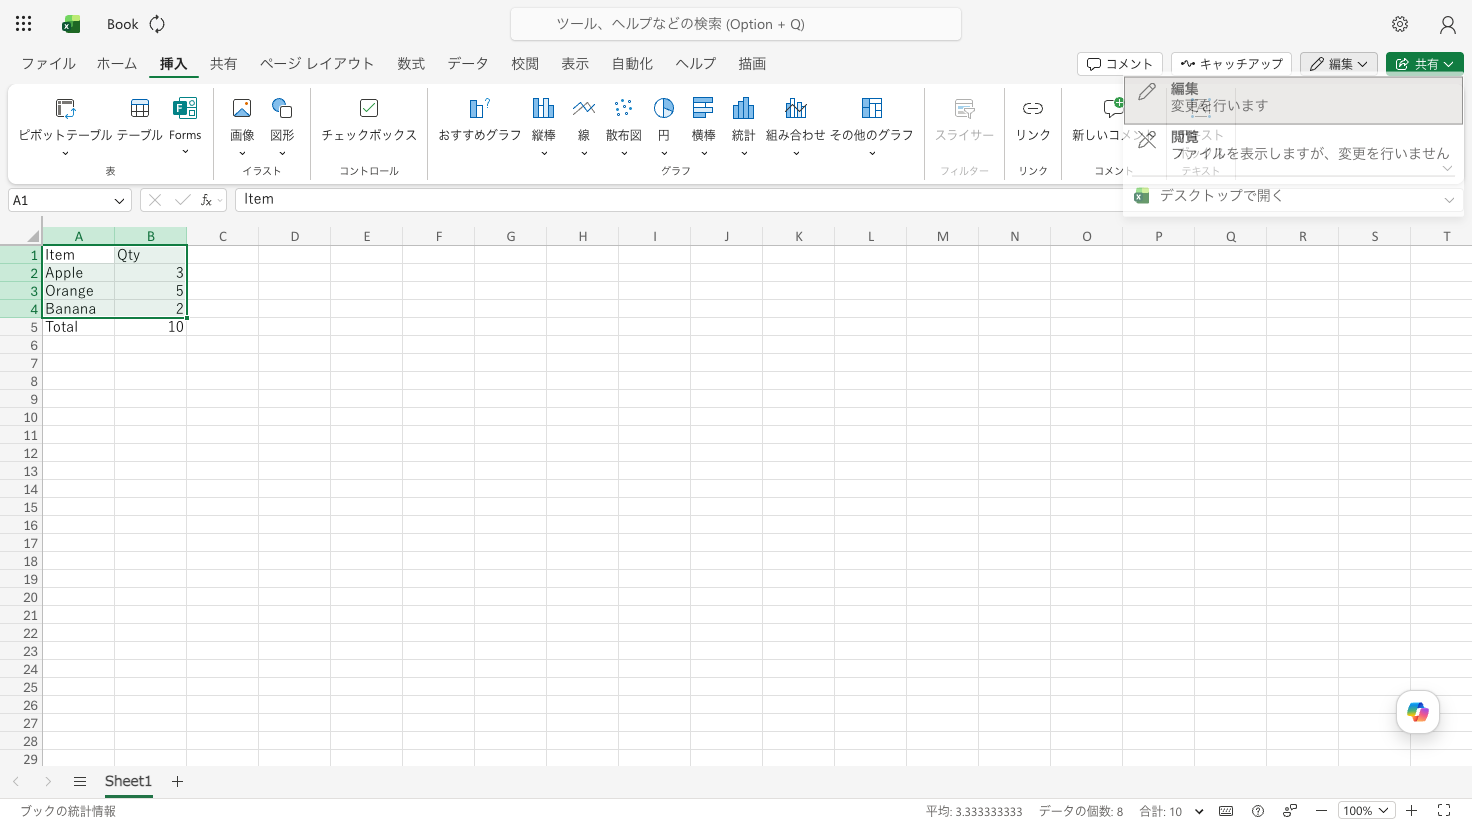Open the Name Box A1 dropdown
The image size is (1472, 821).
(x=119, y=201)
